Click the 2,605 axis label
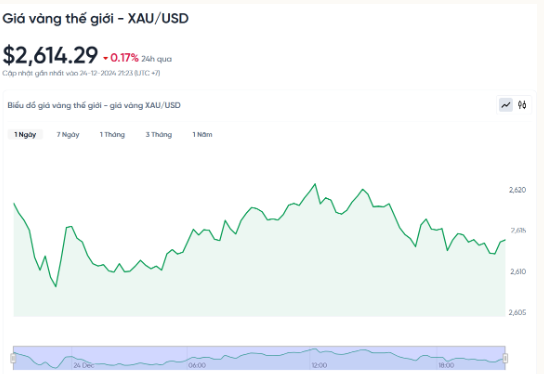The image size is (544, 374). 517,313
